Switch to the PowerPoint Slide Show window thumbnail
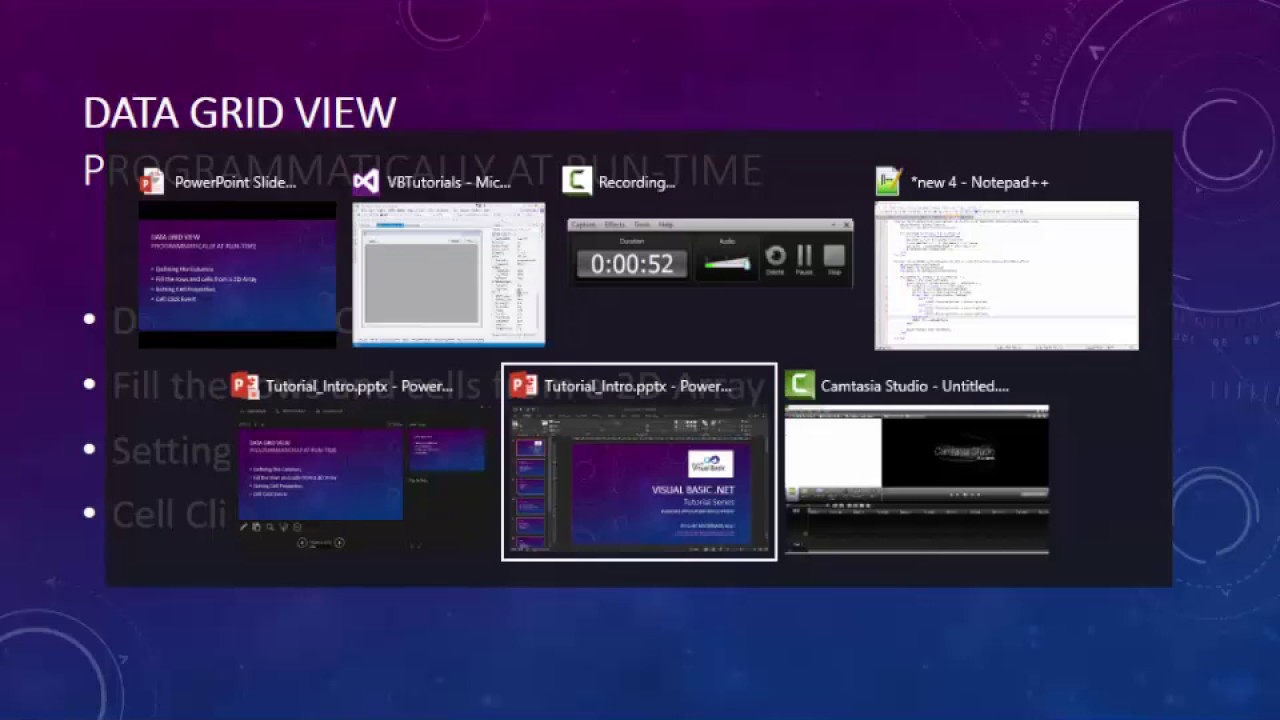Screen dimensions: 1280x720 (237, 275)
